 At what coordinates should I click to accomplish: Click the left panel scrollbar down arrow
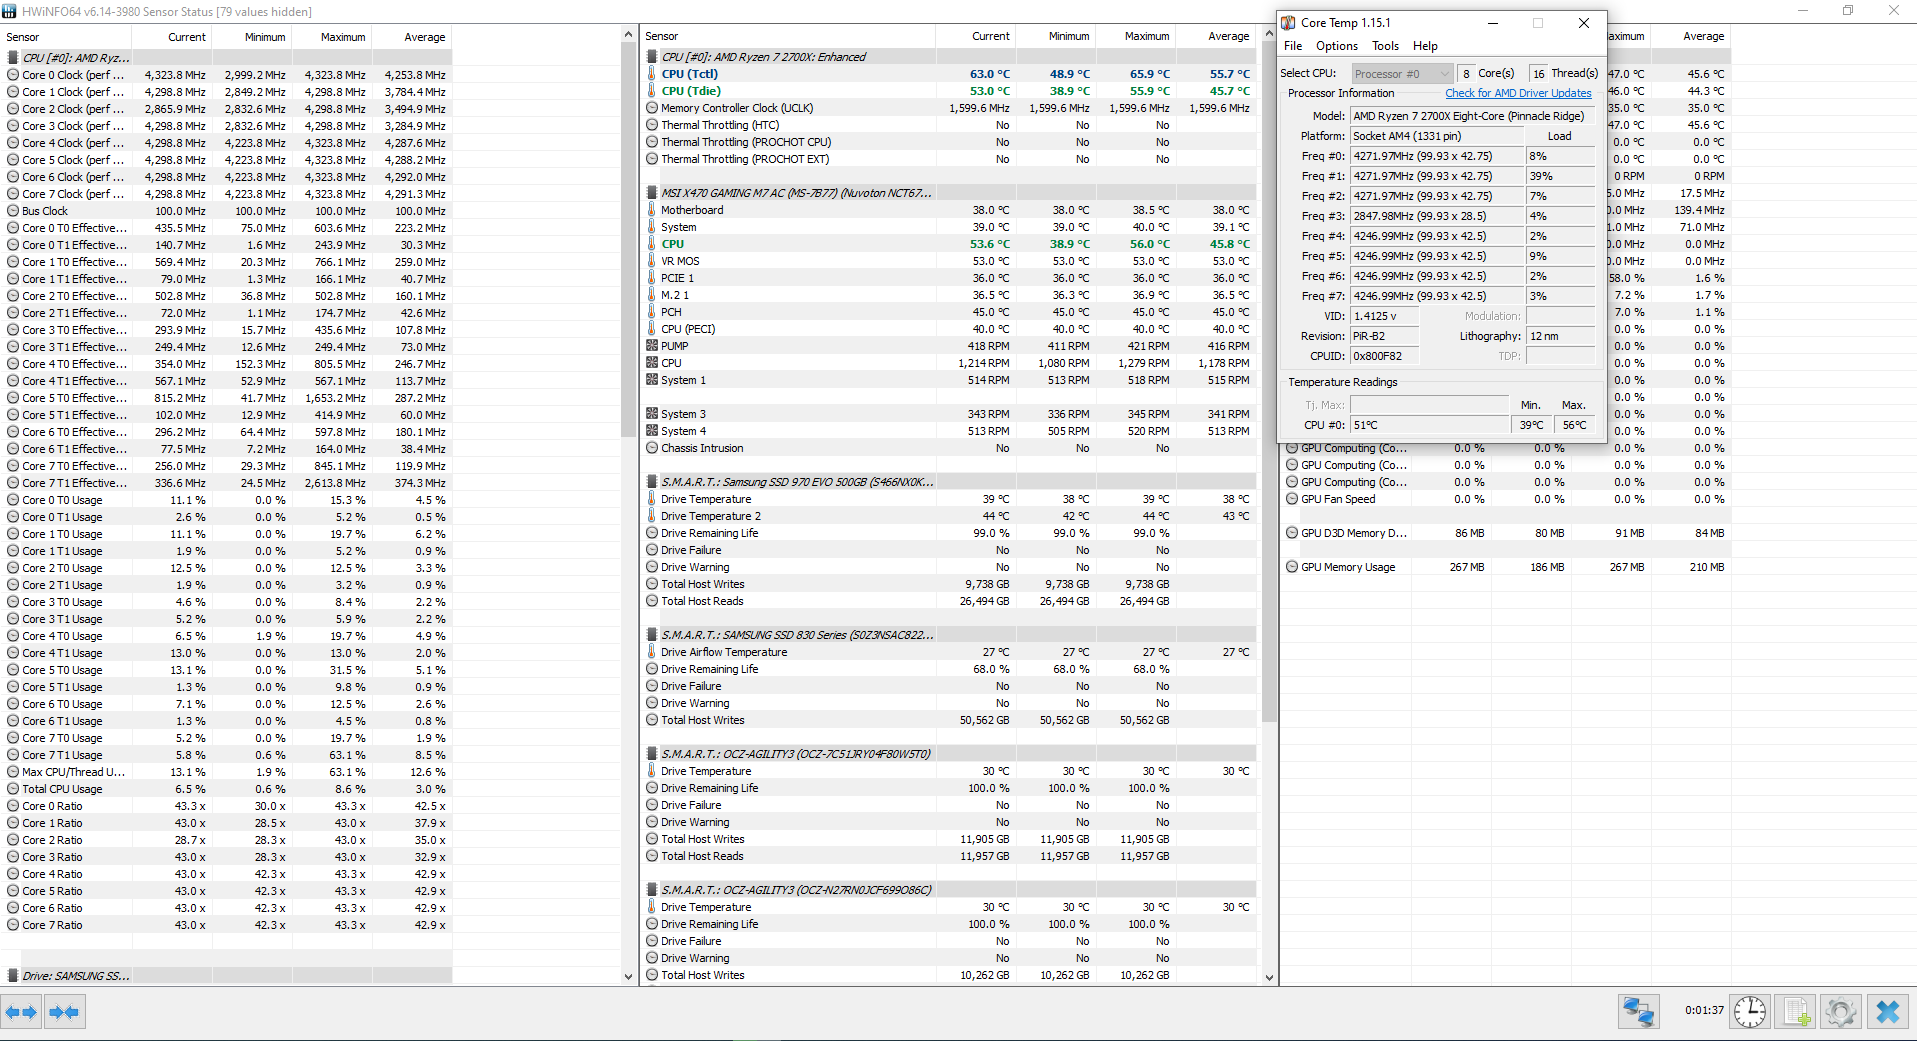tap(628, 977)
